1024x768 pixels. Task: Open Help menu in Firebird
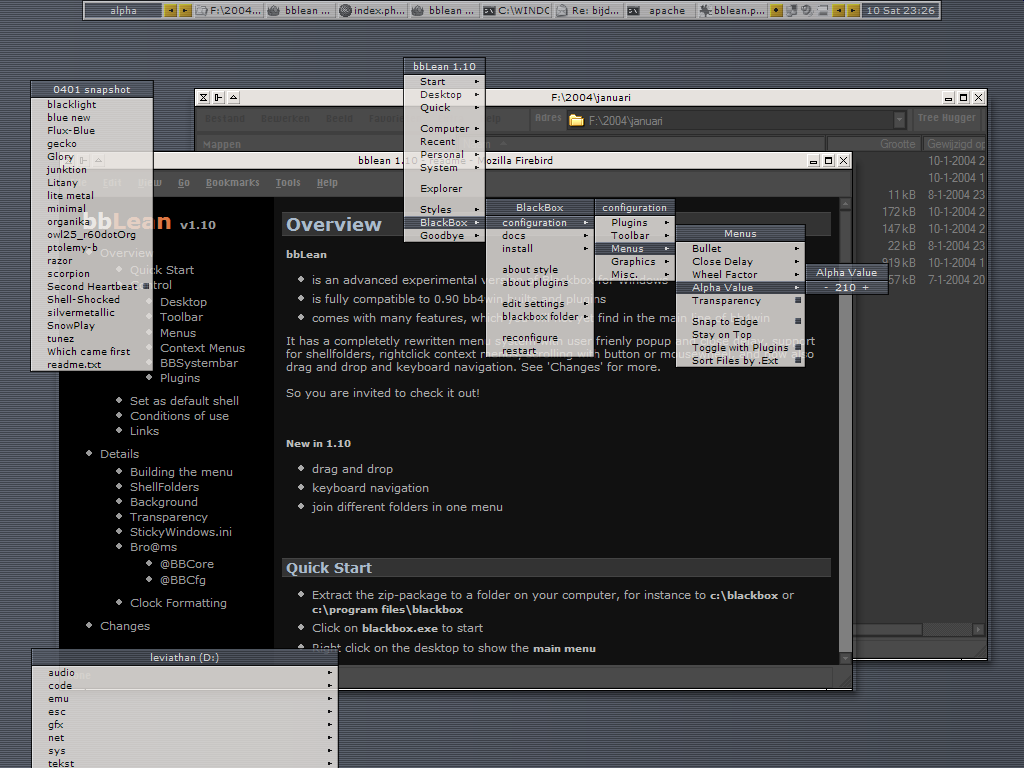327,183
